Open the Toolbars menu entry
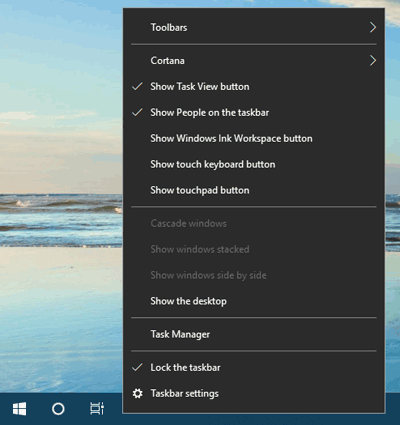This screenshot has height=425, width=400. (254, 27)
